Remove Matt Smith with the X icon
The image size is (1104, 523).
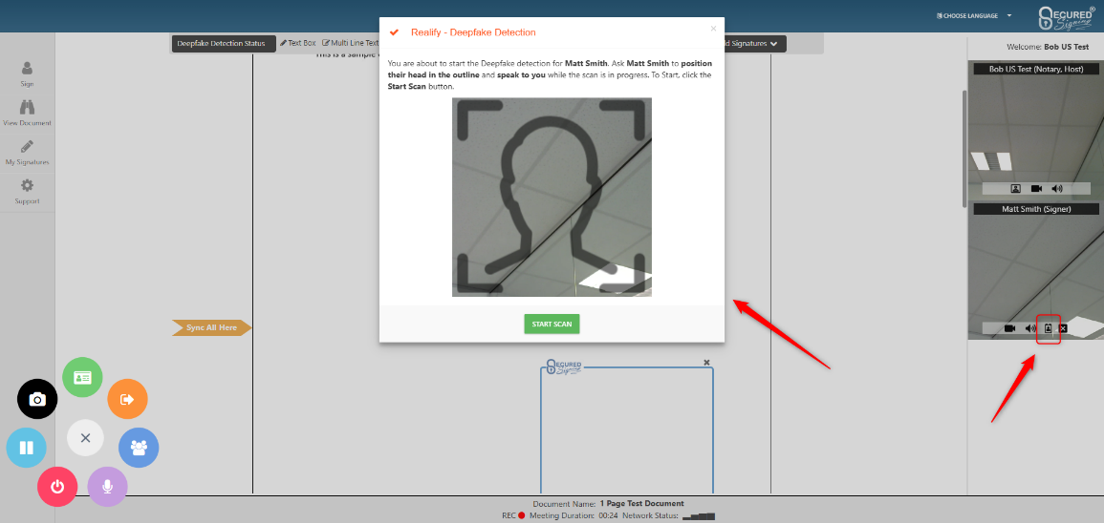[1063, 328]
